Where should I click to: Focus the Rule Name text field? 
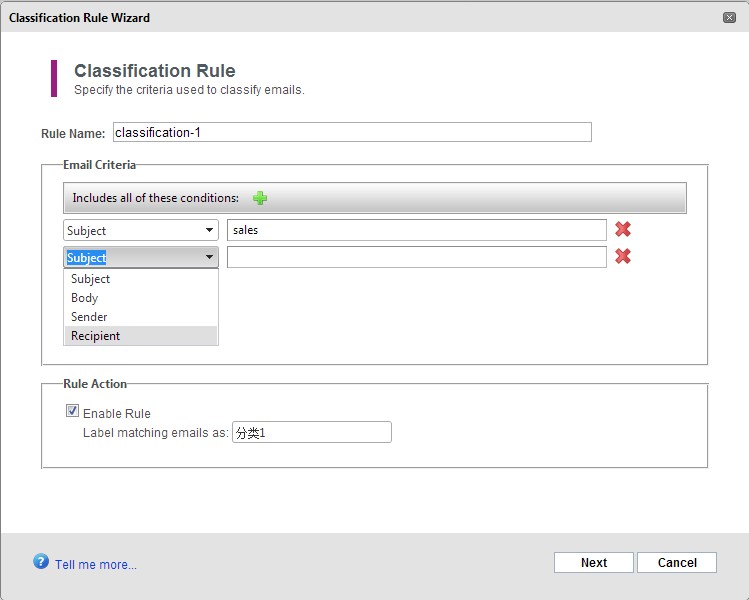tap(352, 132)
